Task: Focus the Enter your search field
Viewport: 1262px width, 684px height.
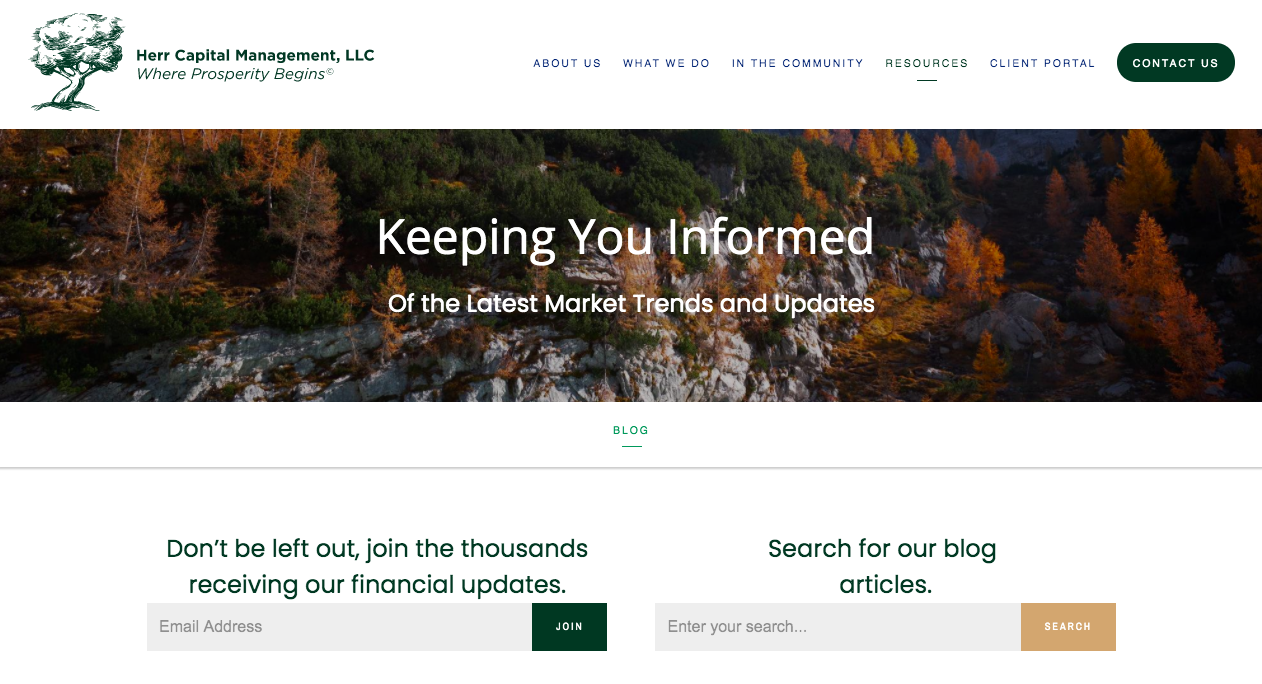Action: (838, 627)
